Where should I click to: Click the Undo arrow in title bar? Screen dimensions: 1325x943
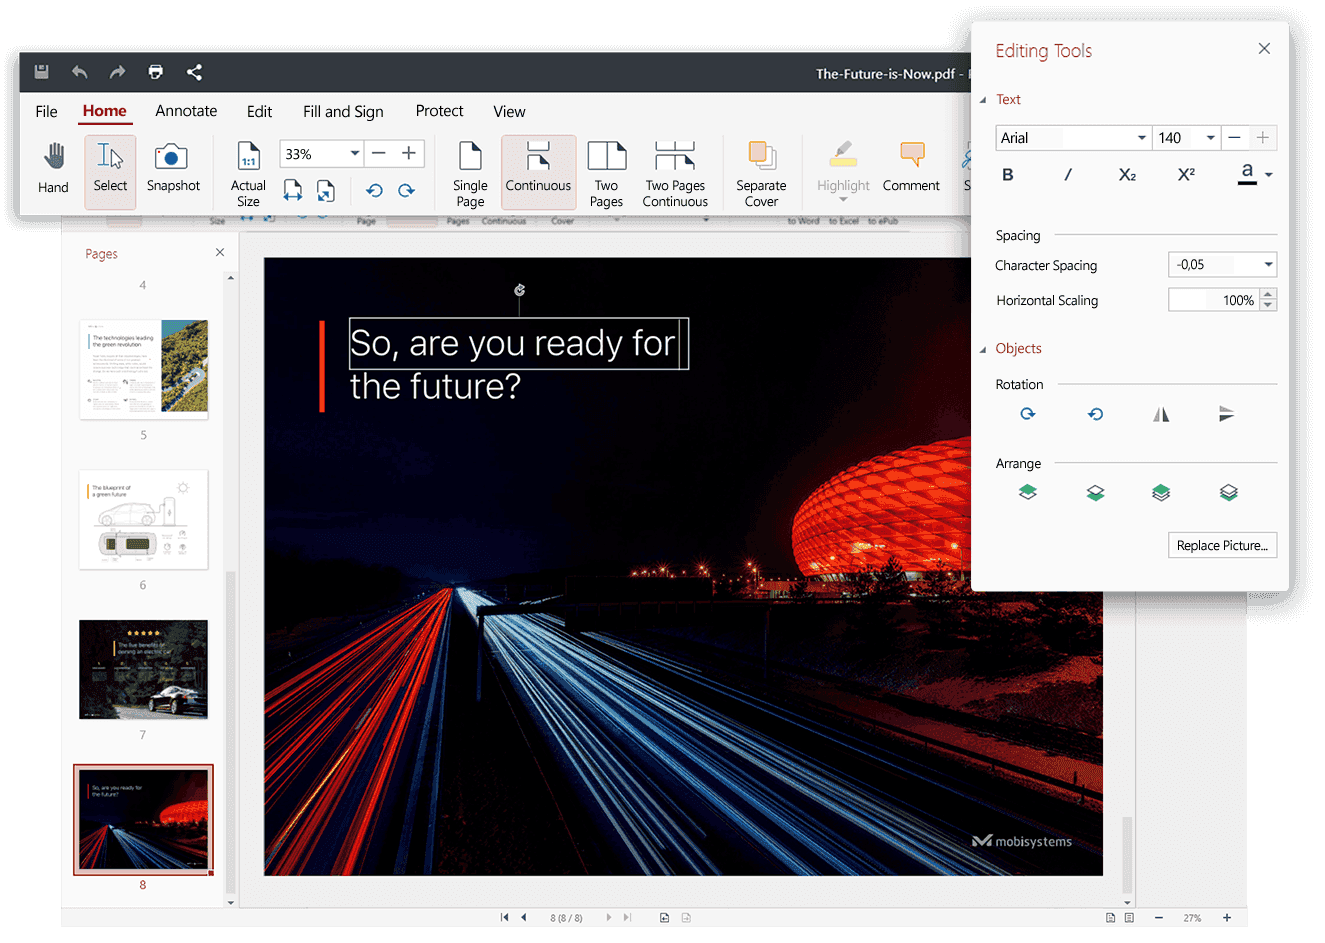pyautogui.click(x=80, y=72)
